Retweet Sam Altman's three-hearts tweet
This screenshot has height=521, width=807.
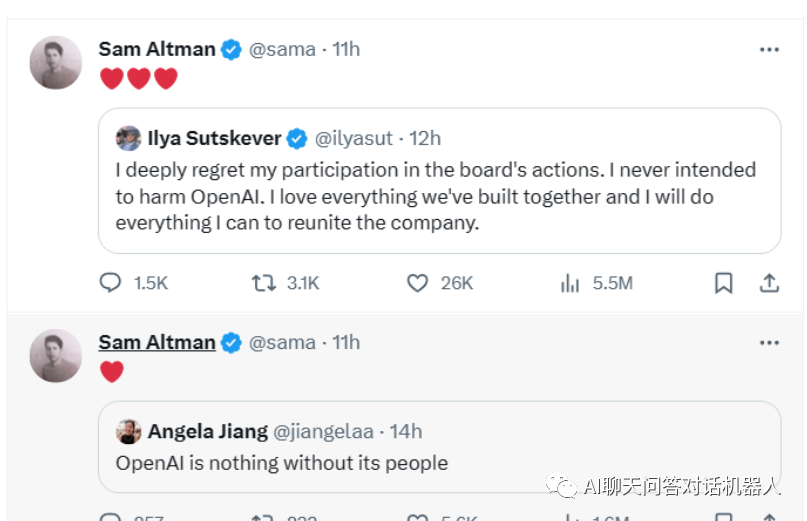264,284
